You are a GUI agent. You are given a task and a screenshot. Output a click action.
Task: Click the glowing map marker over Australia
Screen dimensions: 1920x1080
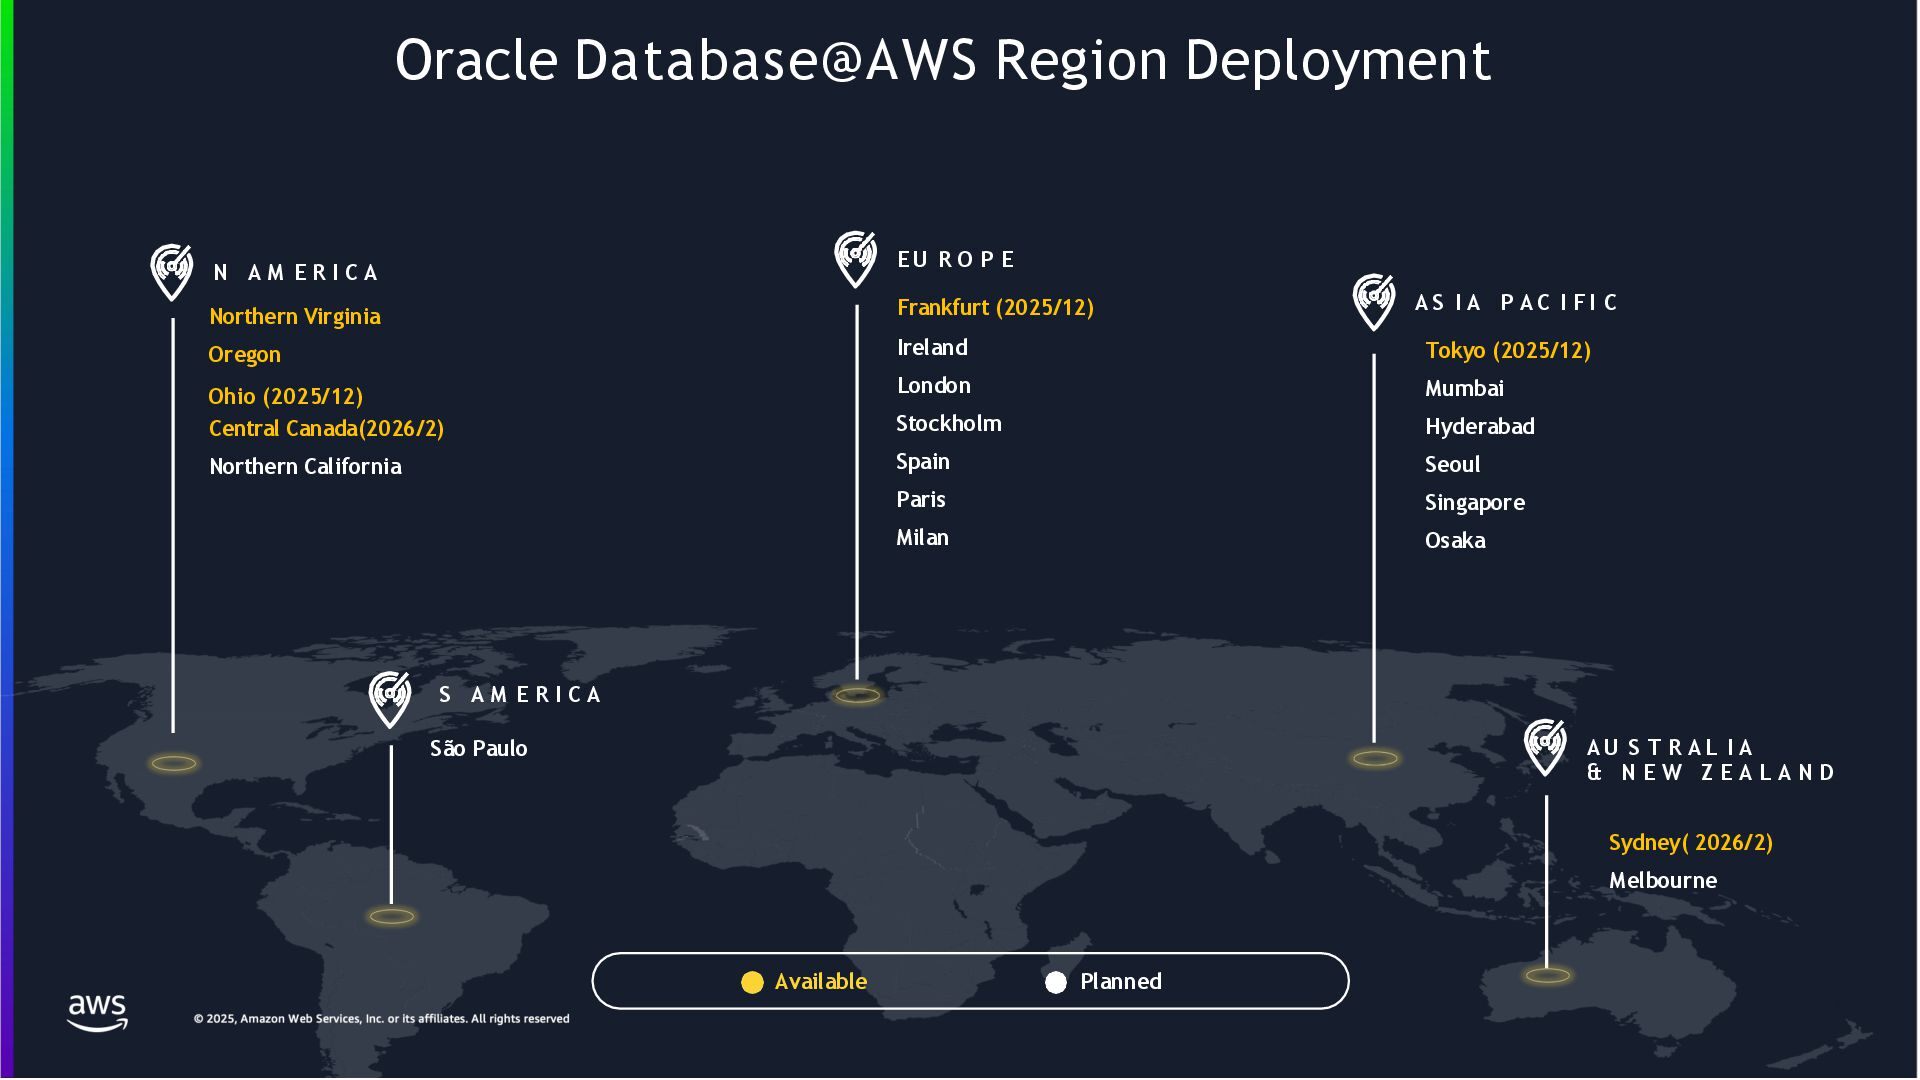pyautogui.click(x=1547, y=975)
